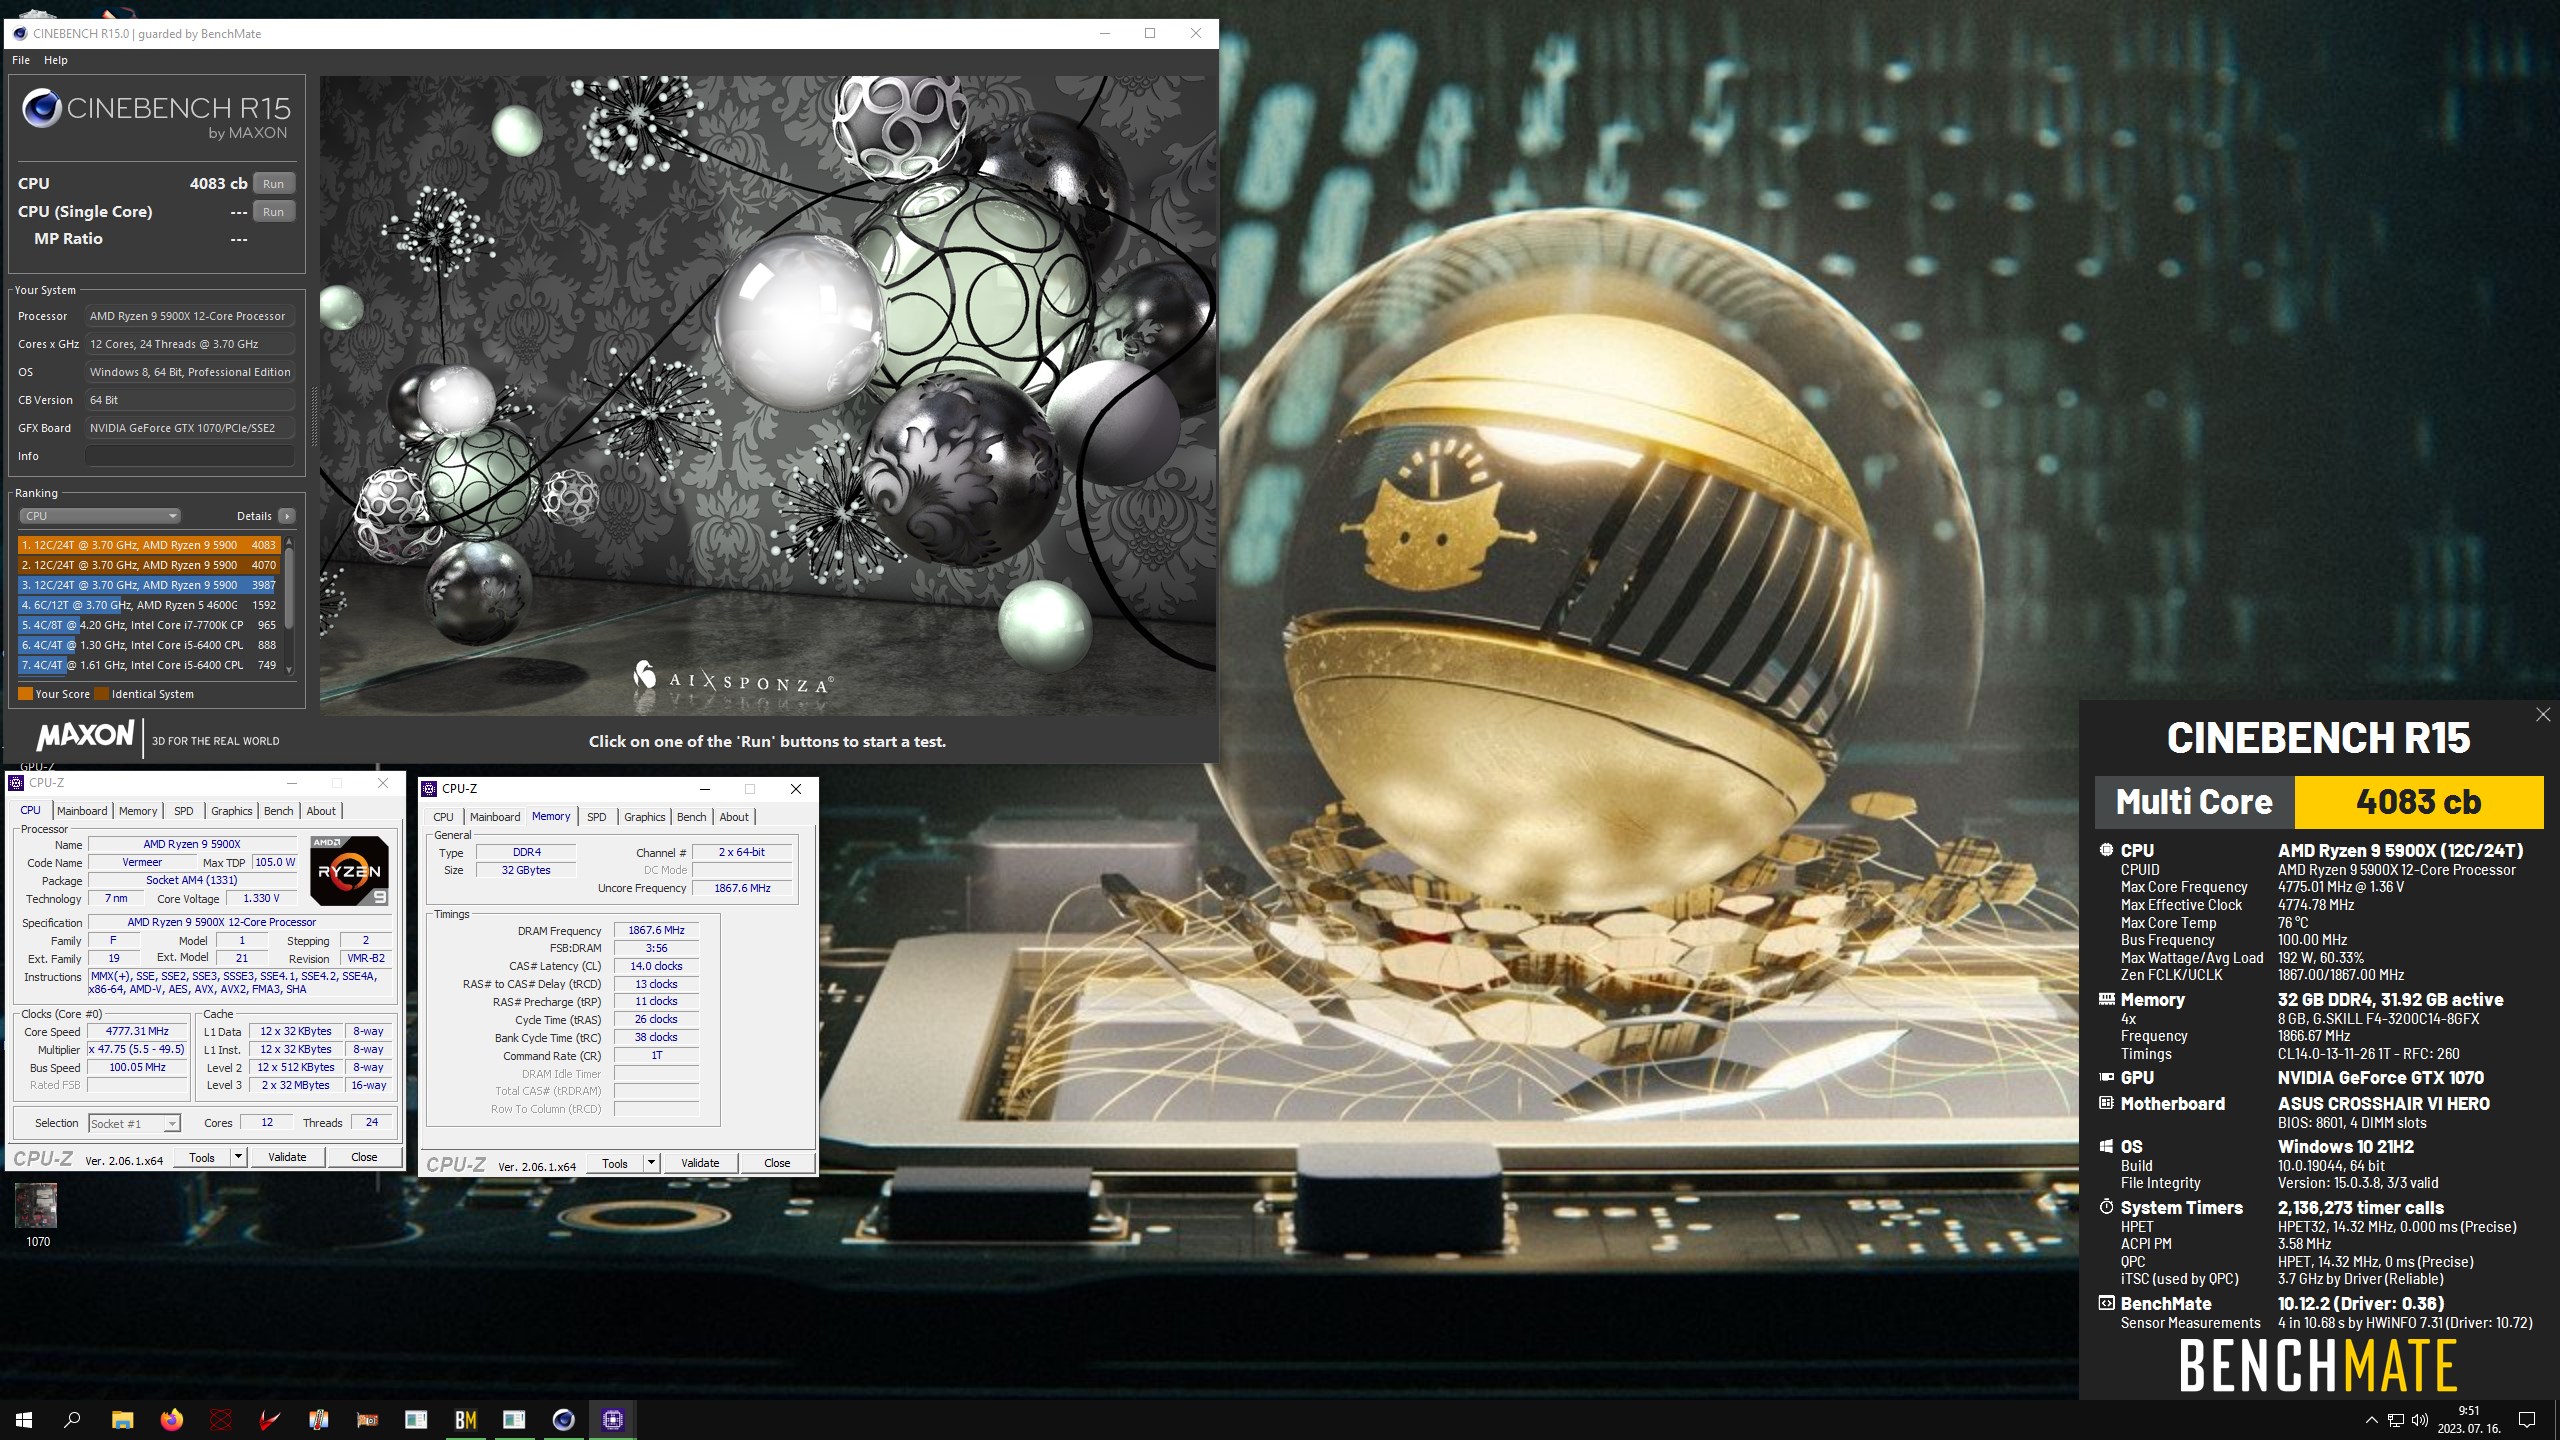Click the Core Speed 4777.31 MHz value
Screen dimensions: 2560x1440
click(x=137, y=1031)
